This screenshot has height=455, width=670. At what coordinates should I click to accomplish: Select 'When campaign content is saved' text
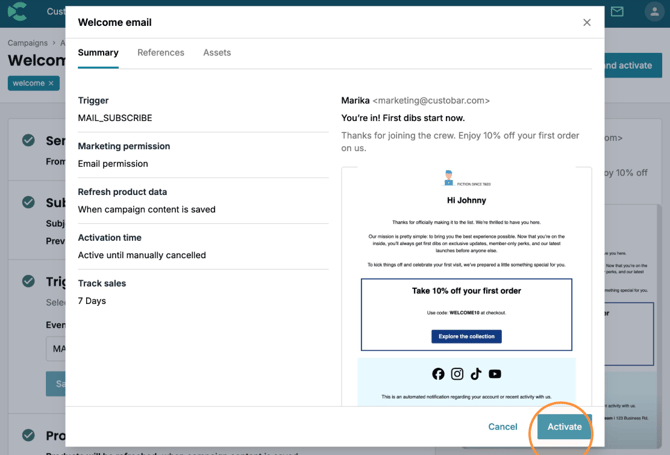[147, 209]
